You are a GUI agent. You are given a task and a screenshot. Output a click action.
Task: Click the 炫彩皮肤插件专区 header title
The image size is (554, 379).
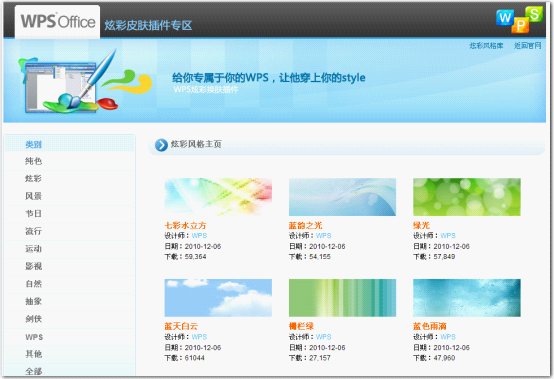click(x=148, y=25)
